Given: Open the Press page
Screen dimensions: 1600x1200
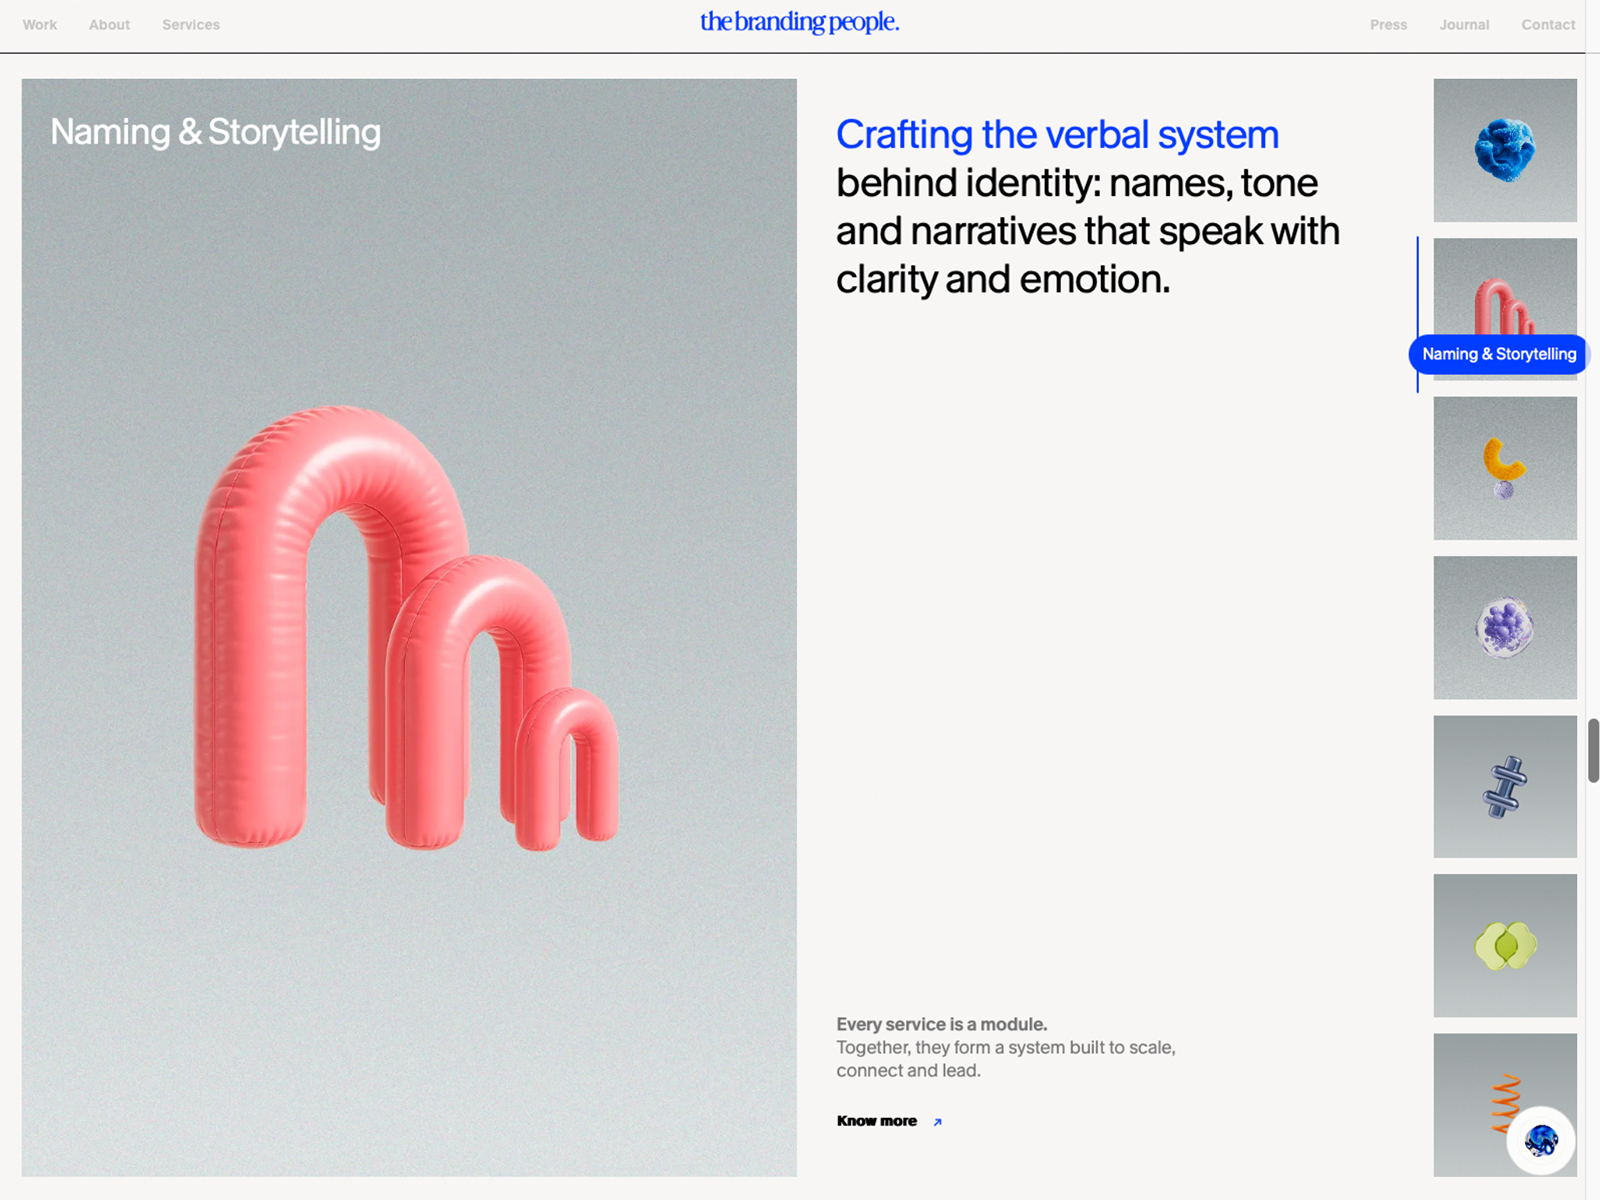Looking at the screenshot, I should (x=1388, y=25).
